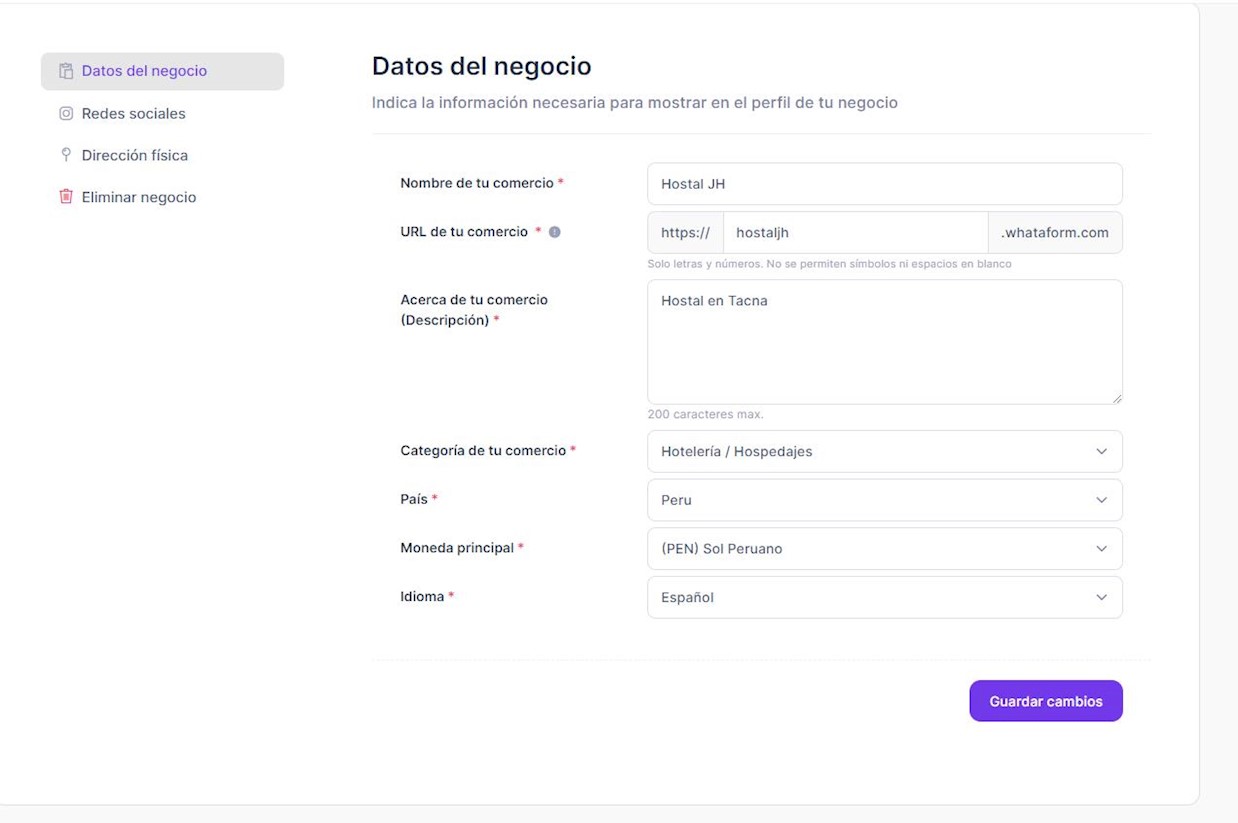This screenshot has height=823, width=1238.
Task: Click the hint Solo letras y números
Action: point(829,264)
